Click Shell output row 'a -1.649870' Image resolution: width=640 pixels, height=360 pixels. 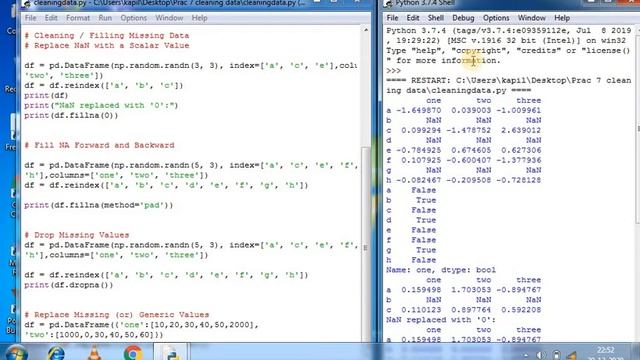(x=464, y=110)
